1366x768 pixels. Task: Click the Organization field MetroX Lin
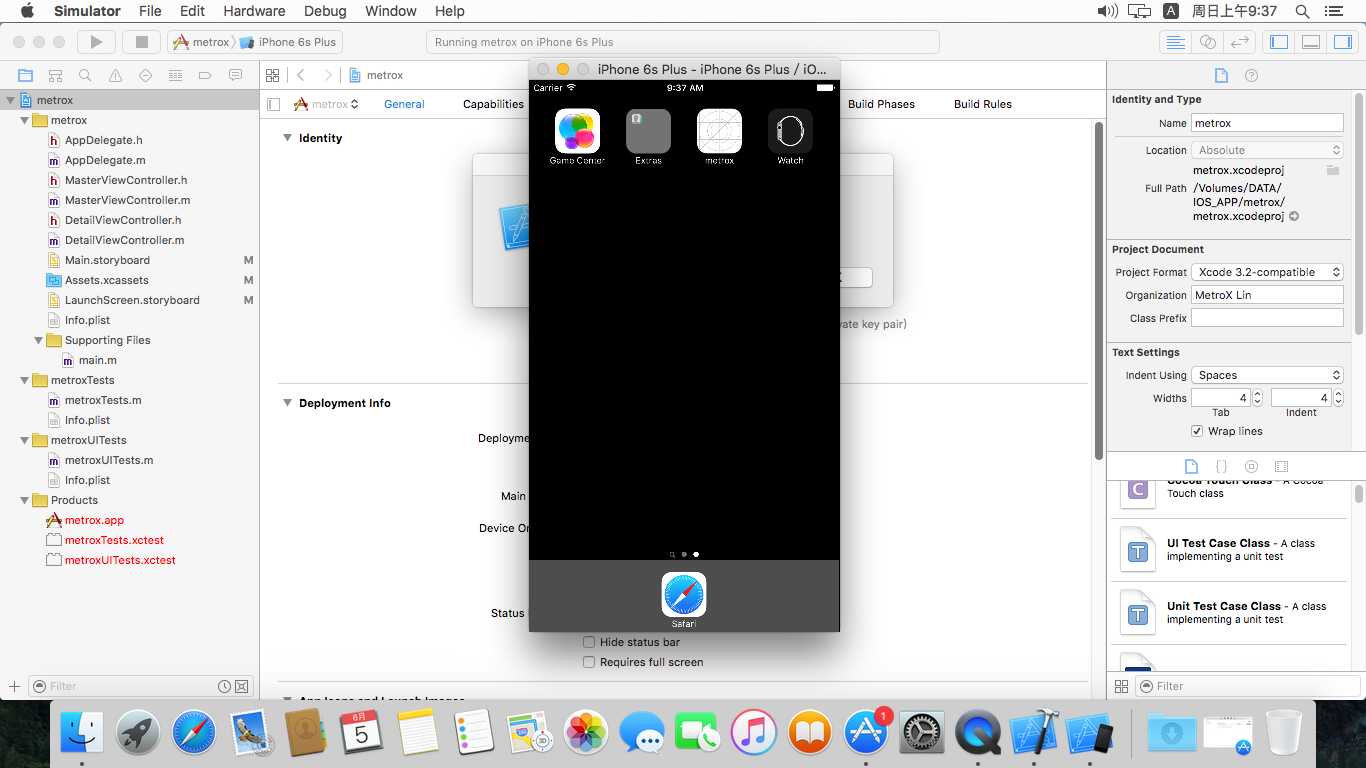[x=1267, y=295]
